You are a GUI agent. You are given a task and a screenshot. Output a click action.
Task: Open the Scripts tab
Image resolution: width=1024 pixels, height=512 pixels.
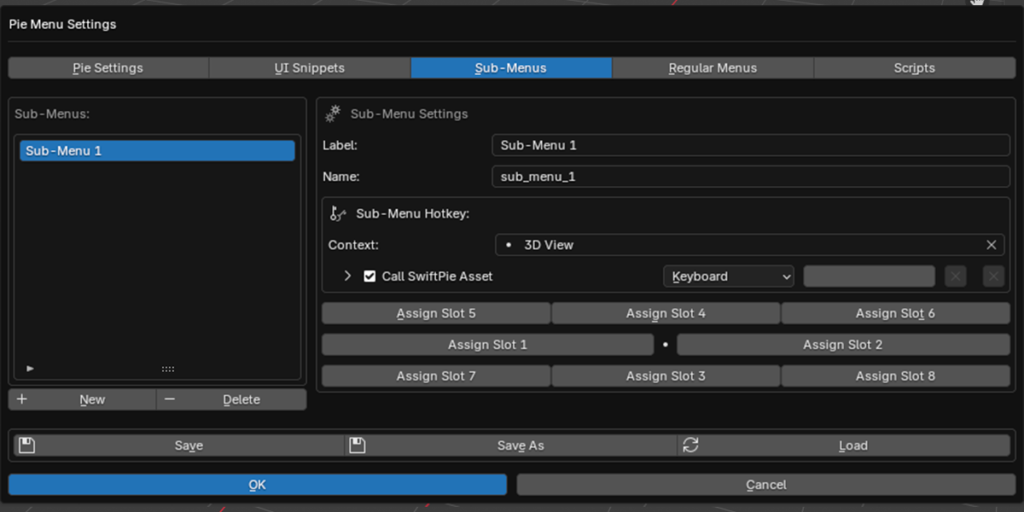pos(914,68)
